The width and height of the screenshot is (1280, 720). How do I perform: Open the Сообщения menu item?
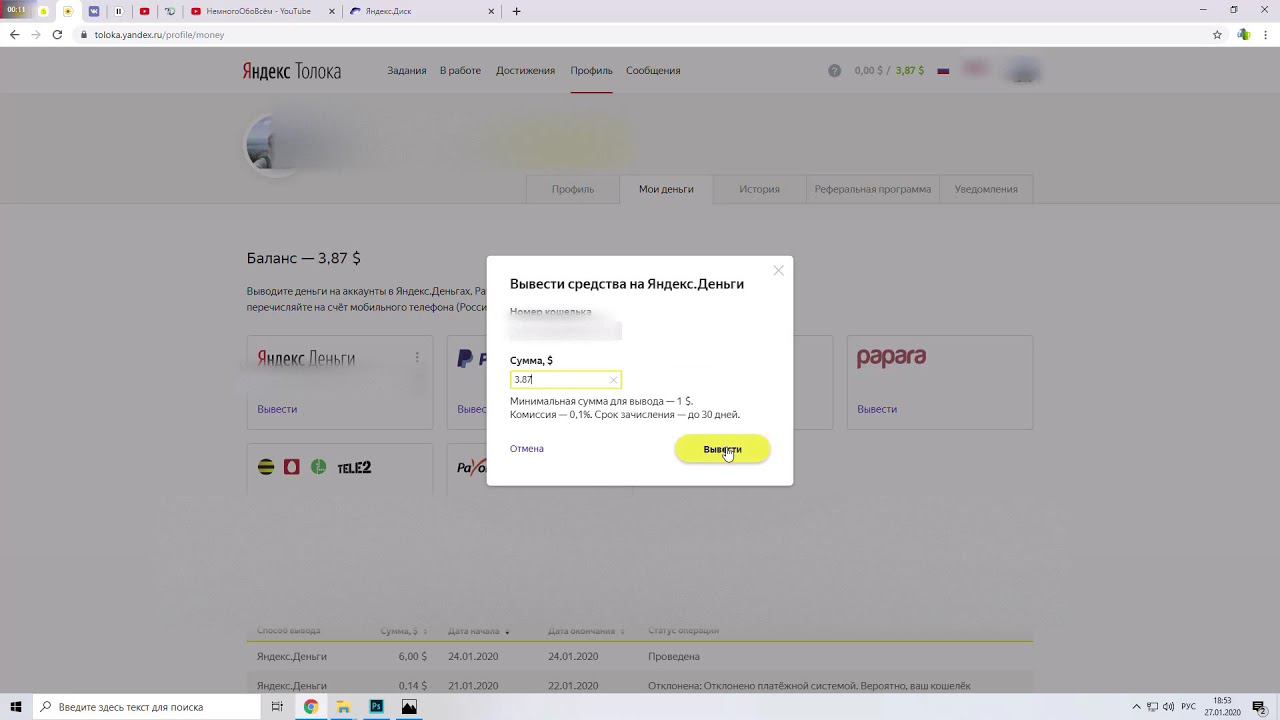653,70
